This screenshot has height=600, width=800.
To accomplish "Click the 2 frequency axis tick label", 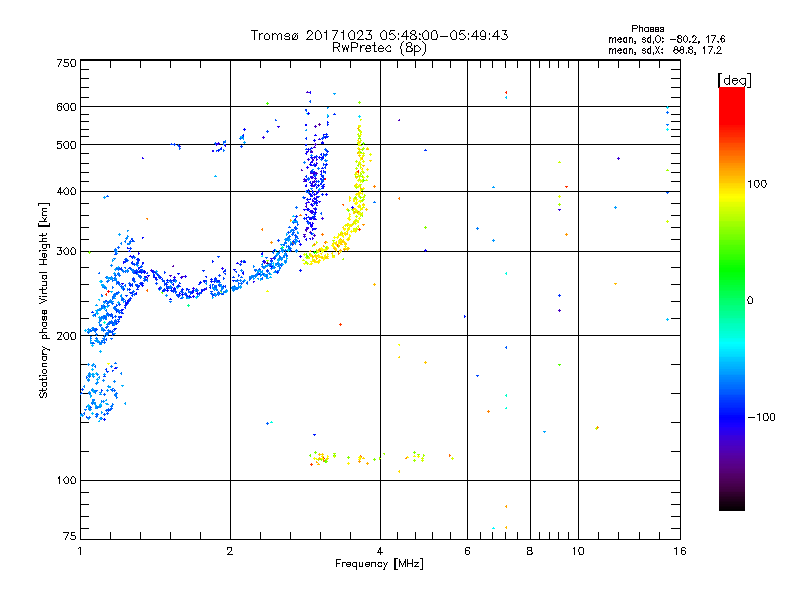I will point(230,551).
